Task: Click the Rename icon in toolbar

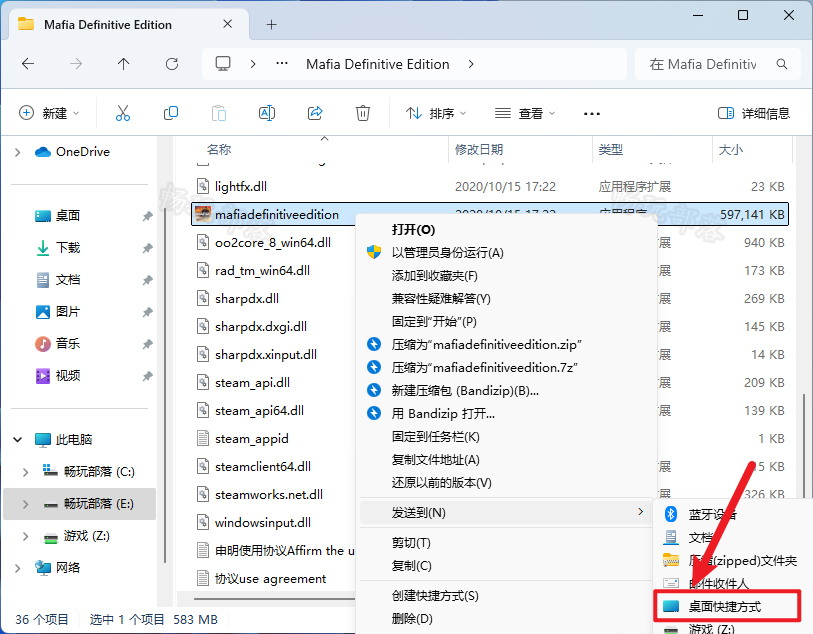Action: tap(267, 113)
